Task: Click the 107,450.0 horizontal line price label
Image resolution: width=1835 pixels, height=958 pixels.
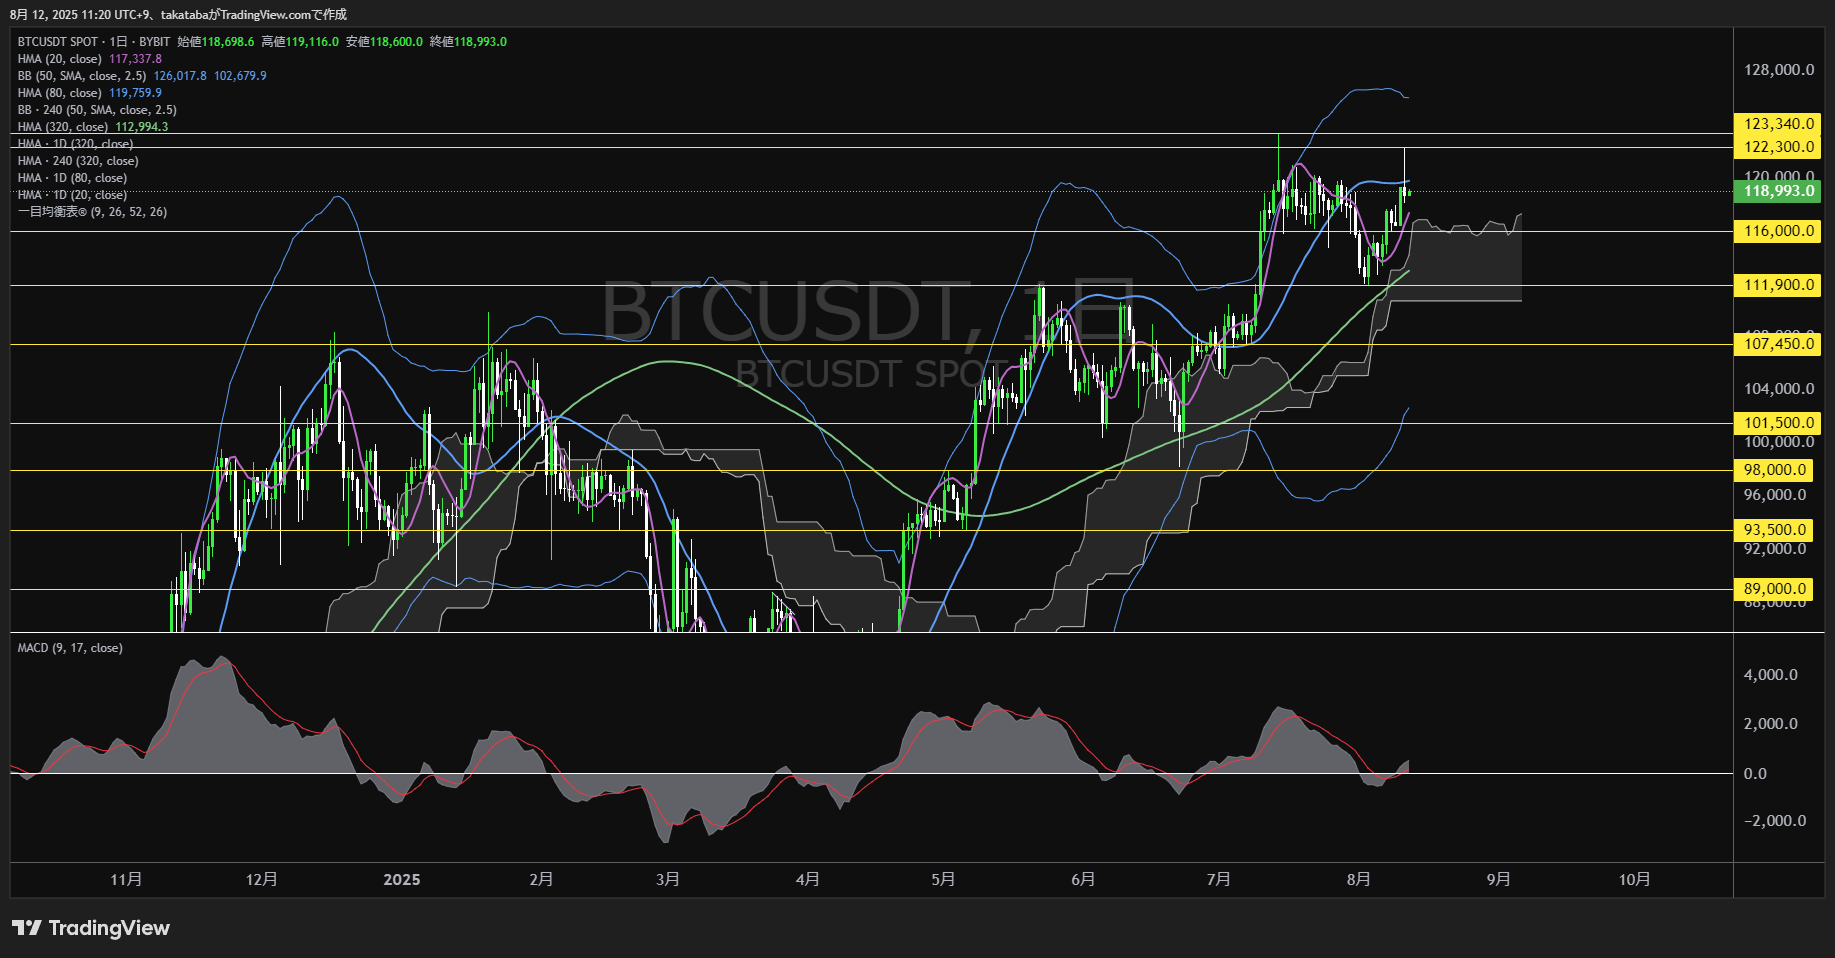Action: click(x=1779, y=344)
